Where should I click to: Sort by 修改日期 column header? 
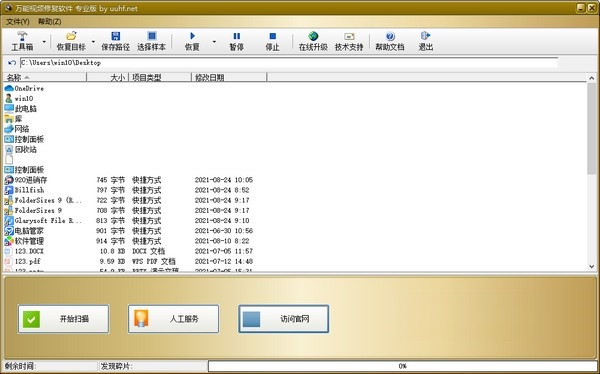click(229, 77)
